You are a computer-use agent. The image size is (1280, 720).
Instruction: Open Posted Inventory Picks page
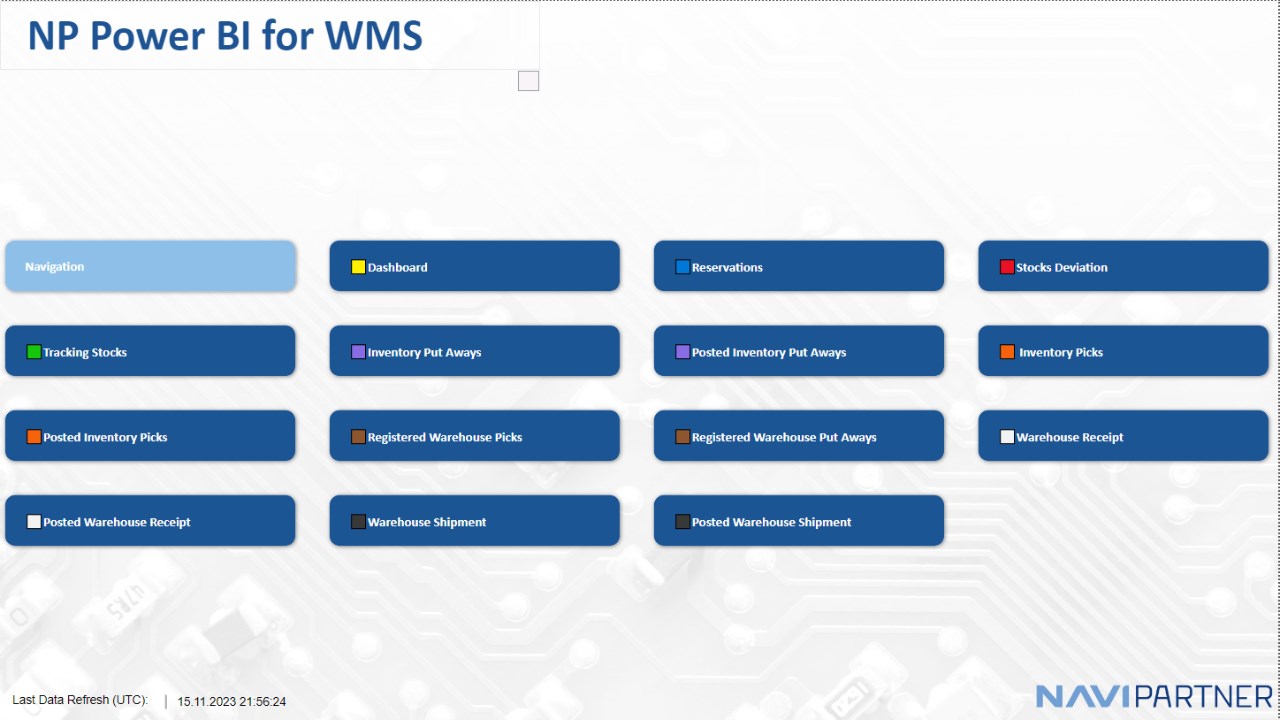click(150, 436)
